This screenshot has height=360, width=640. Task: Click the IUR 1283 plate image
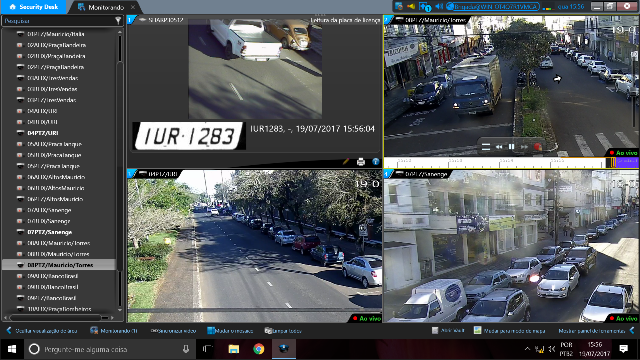tap(189, 136)
